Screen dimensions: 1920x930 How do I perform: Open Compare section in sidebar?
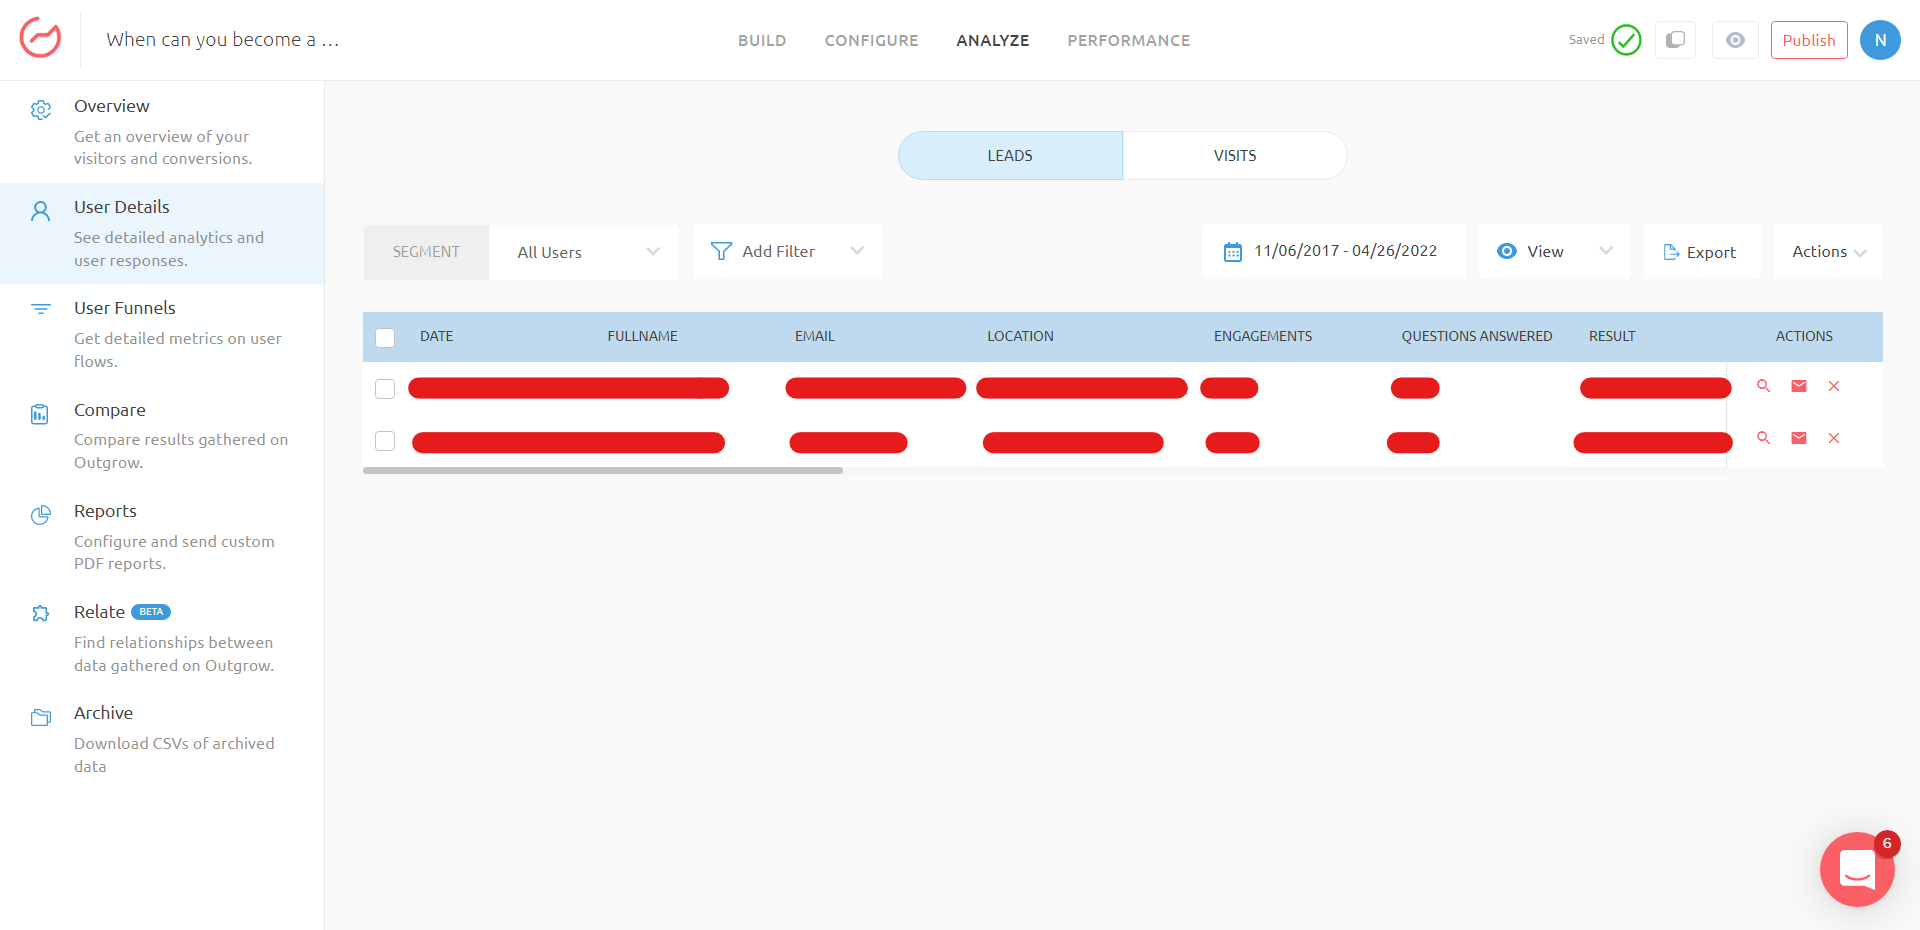click(x=162, y=435)
